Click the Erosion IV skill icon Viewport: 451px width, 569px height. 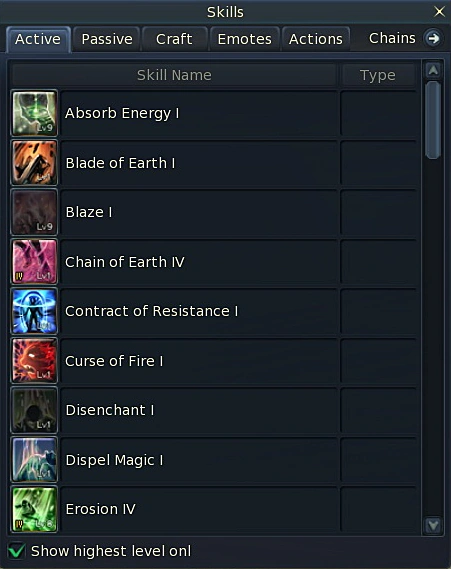pos(34,509)
